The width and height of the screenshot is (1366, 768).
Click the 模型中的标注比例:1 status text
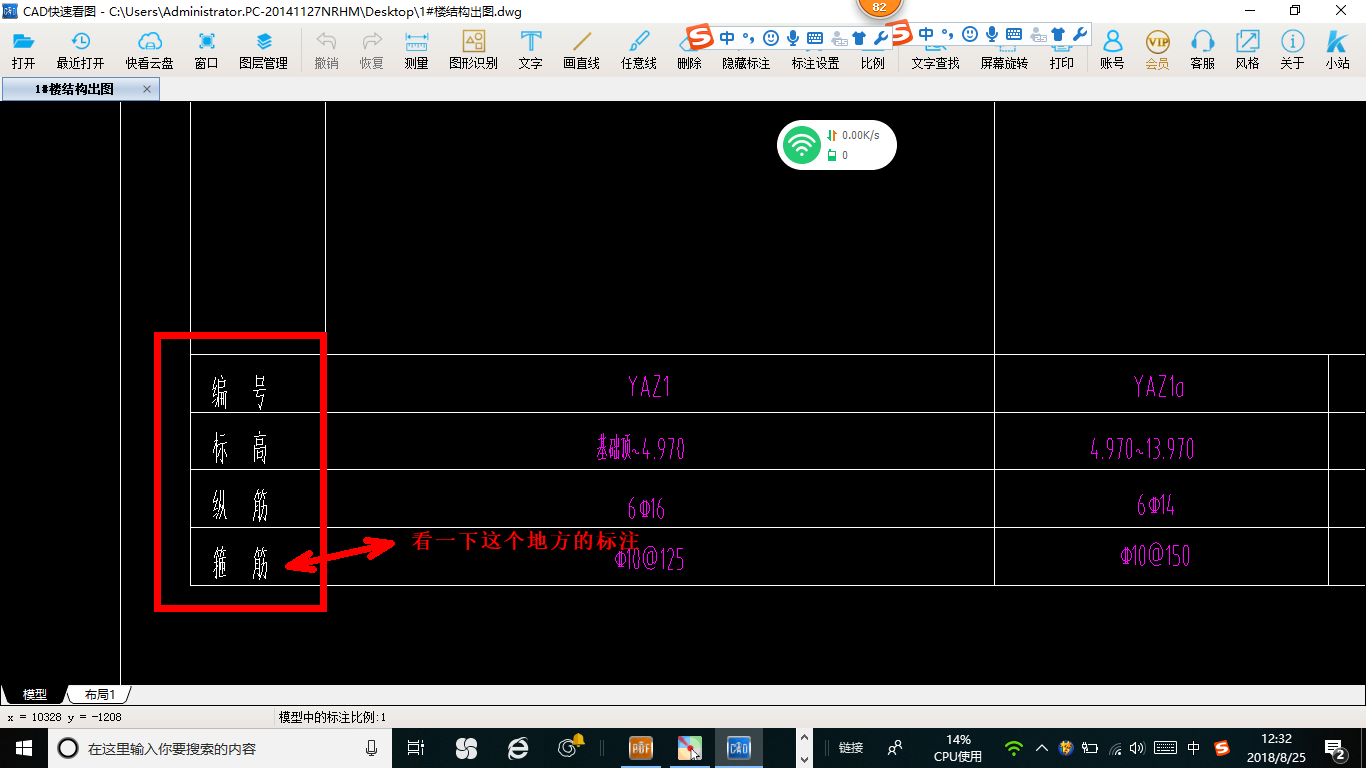click(332, 717)
